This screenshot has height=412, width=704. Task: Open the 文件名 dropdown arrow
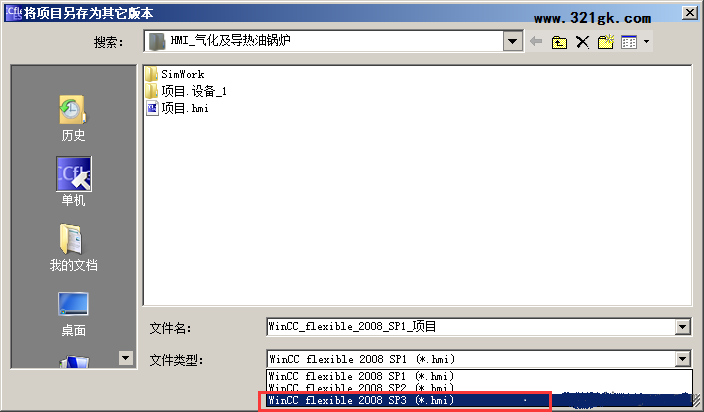[682, 327]
